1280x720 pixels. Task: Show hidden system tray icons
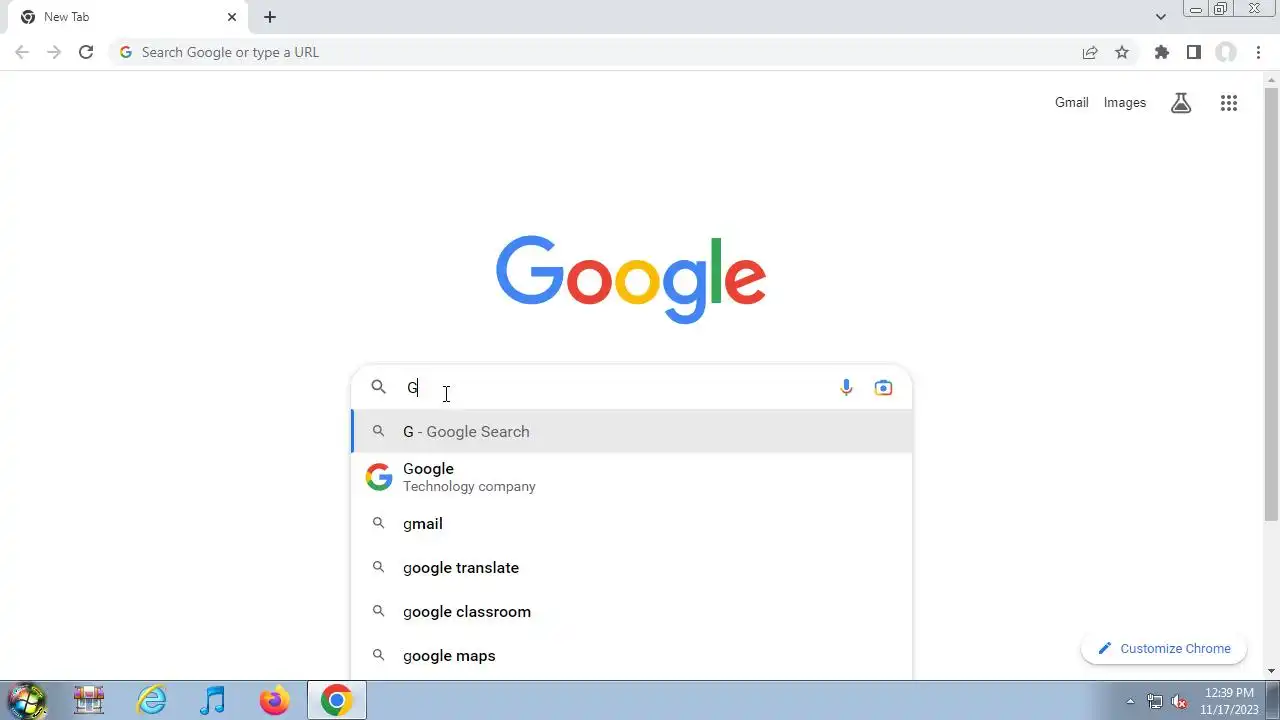click(1130, 701)
